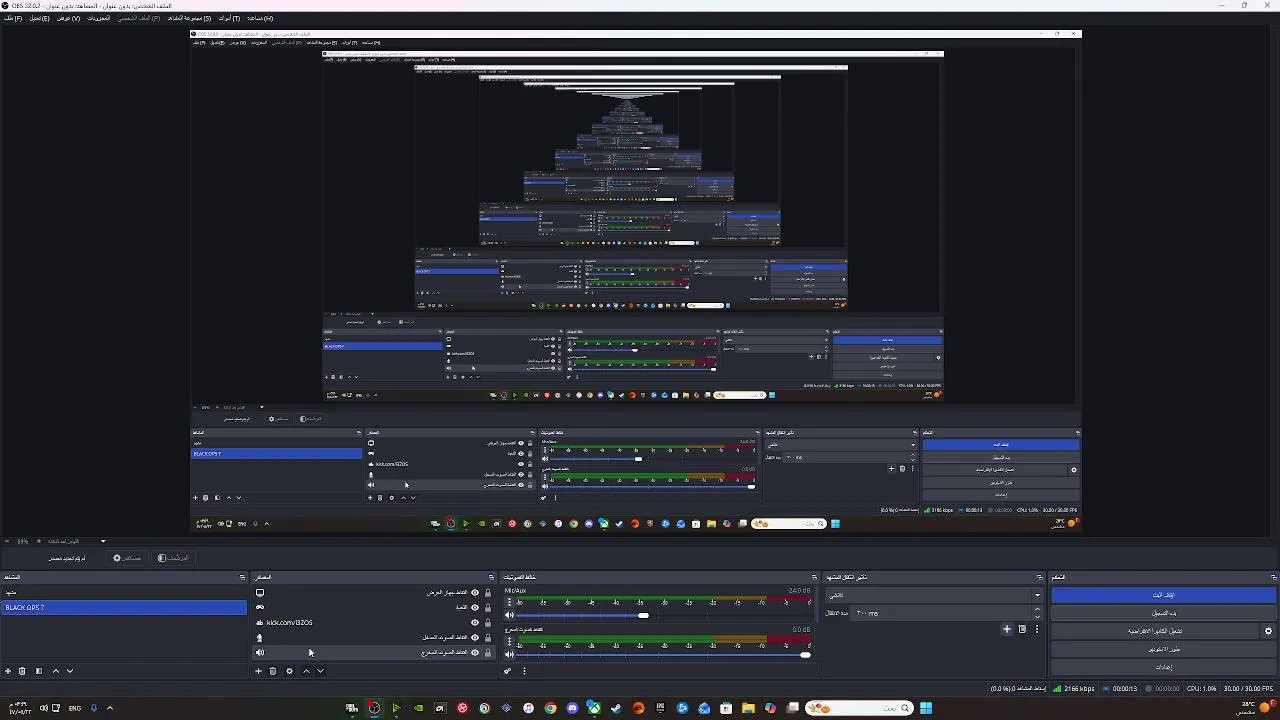Select BLACK OPS 7 scene
Image resolution: width=1280 pixels, height=720 pixels.
(124, 607)
